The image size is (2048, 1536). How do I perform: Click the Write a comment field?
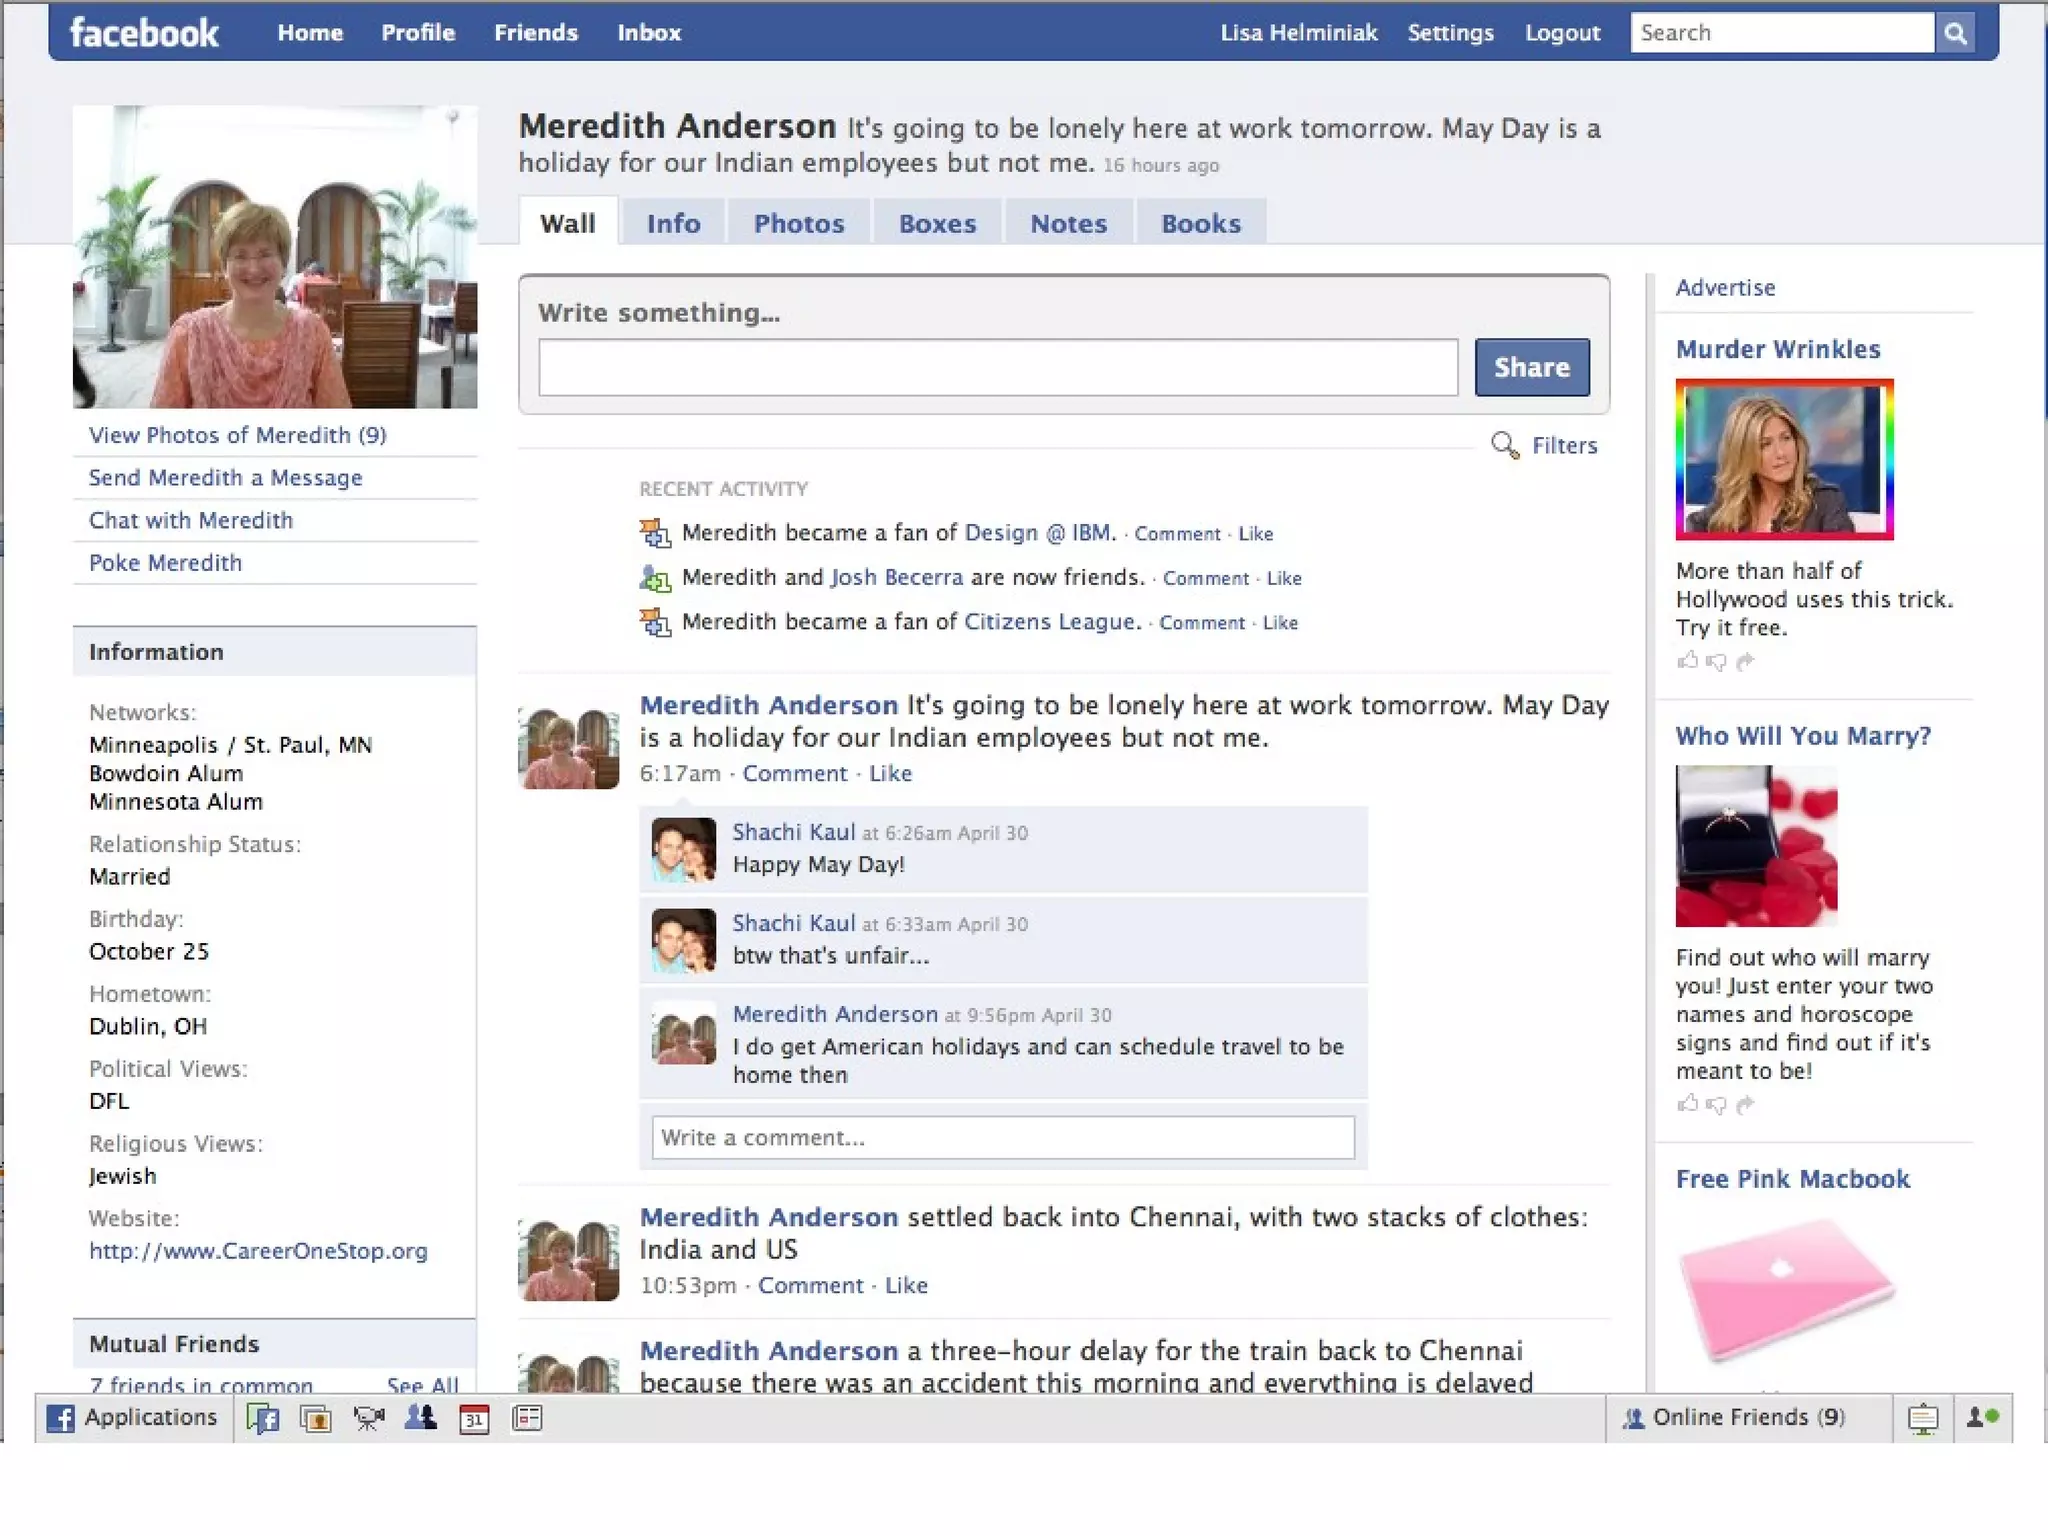tap(1002, 1138)
